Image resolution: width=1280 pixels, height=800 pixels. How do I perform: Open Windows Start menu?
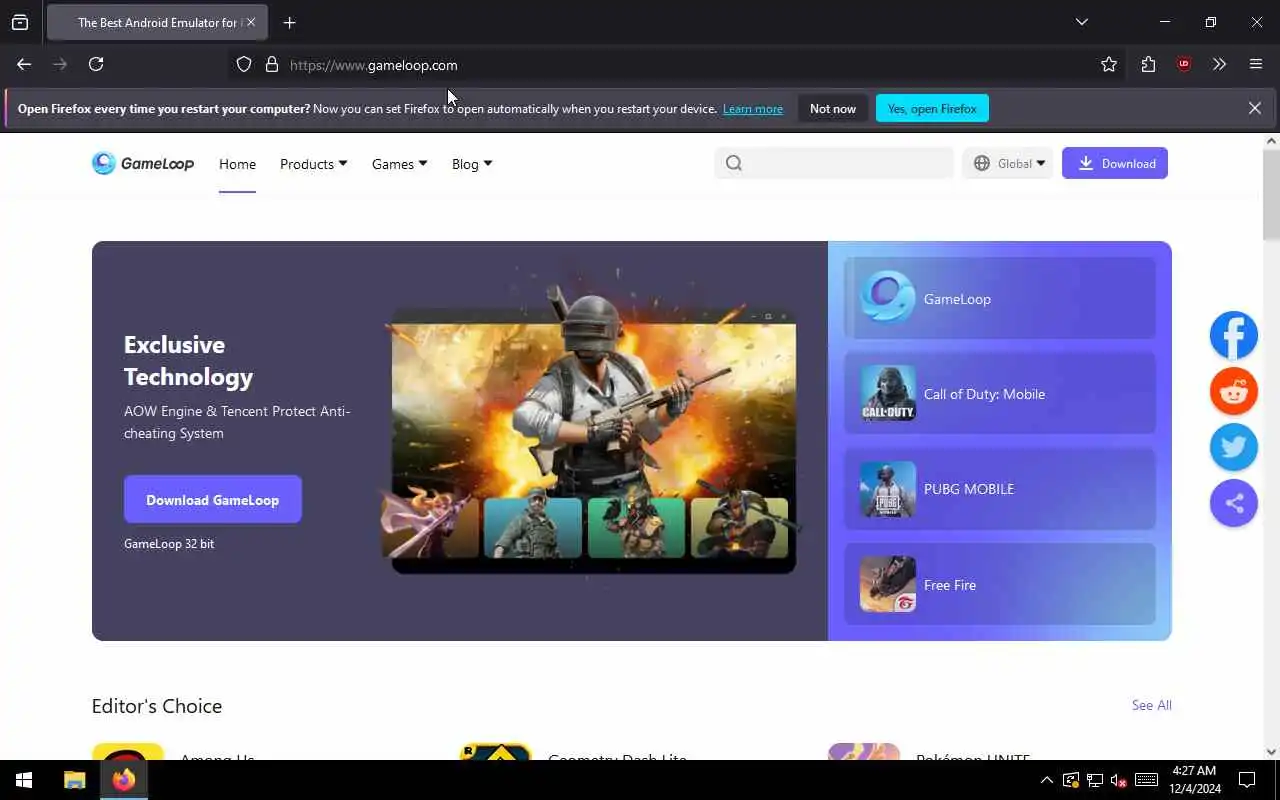(24, 780)
